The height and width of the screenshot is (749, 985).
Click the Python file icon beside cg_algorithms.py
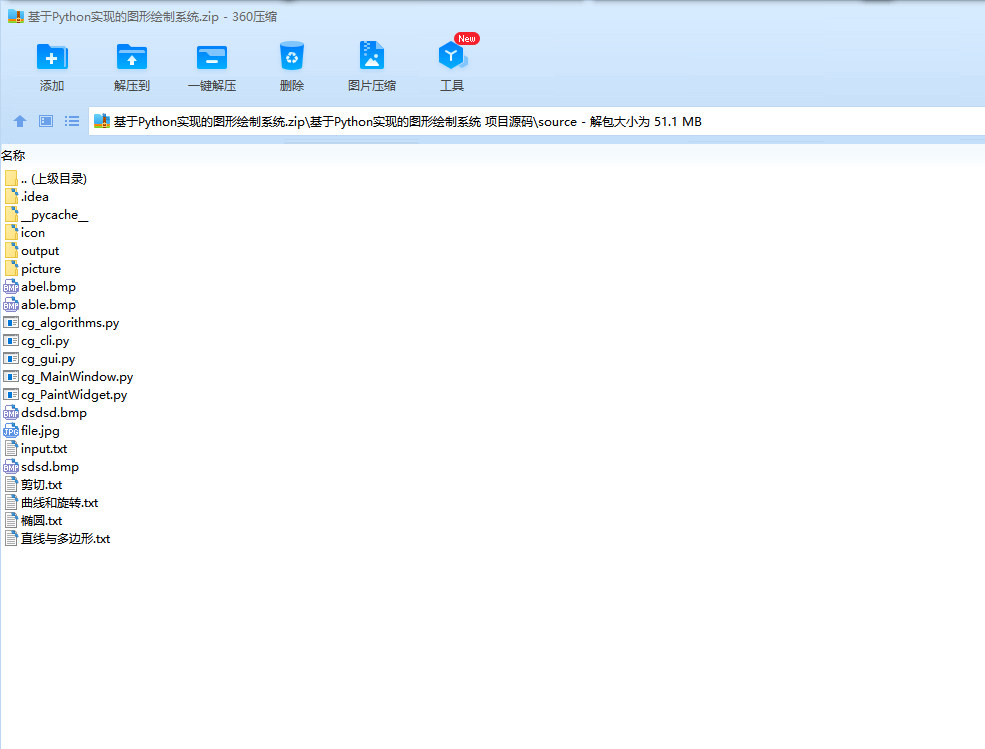11,323
